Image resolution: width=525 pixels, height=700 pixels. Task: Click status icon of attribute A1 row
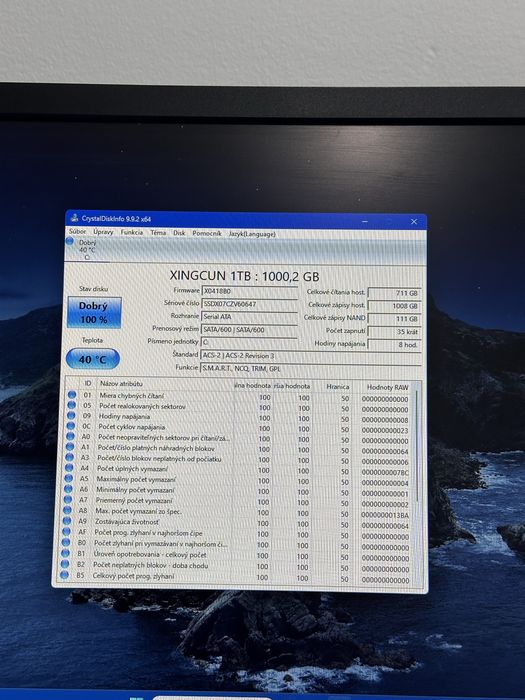(70, 446)
